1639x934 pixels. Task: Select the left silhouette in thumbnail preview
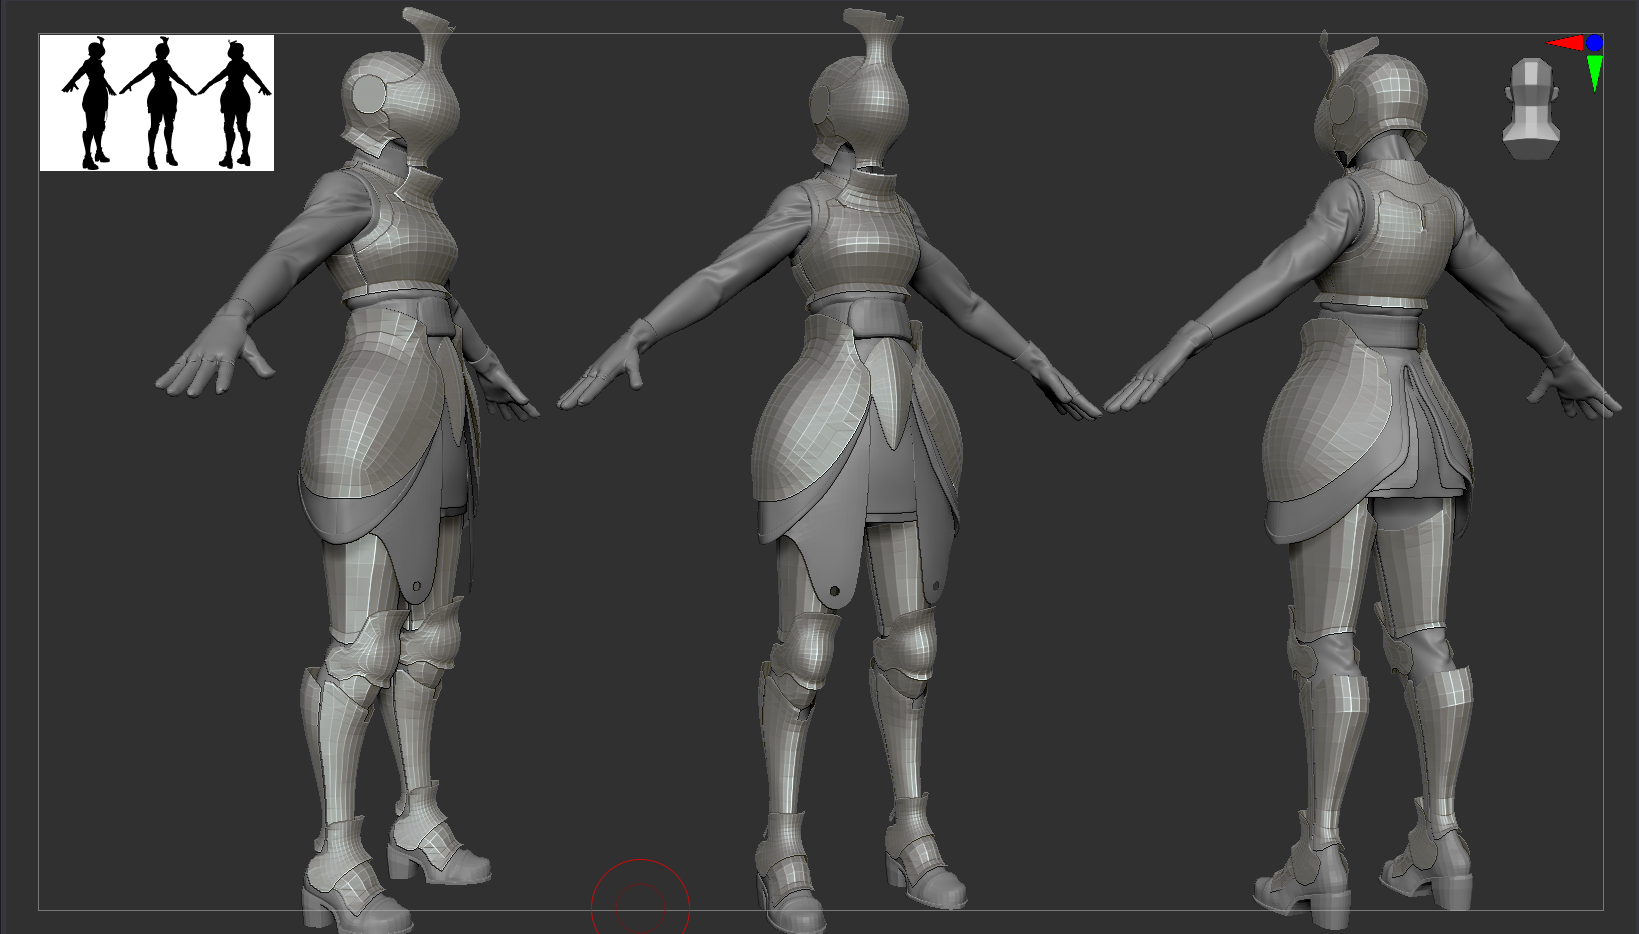pyautogui.click(x=92, y=104)
